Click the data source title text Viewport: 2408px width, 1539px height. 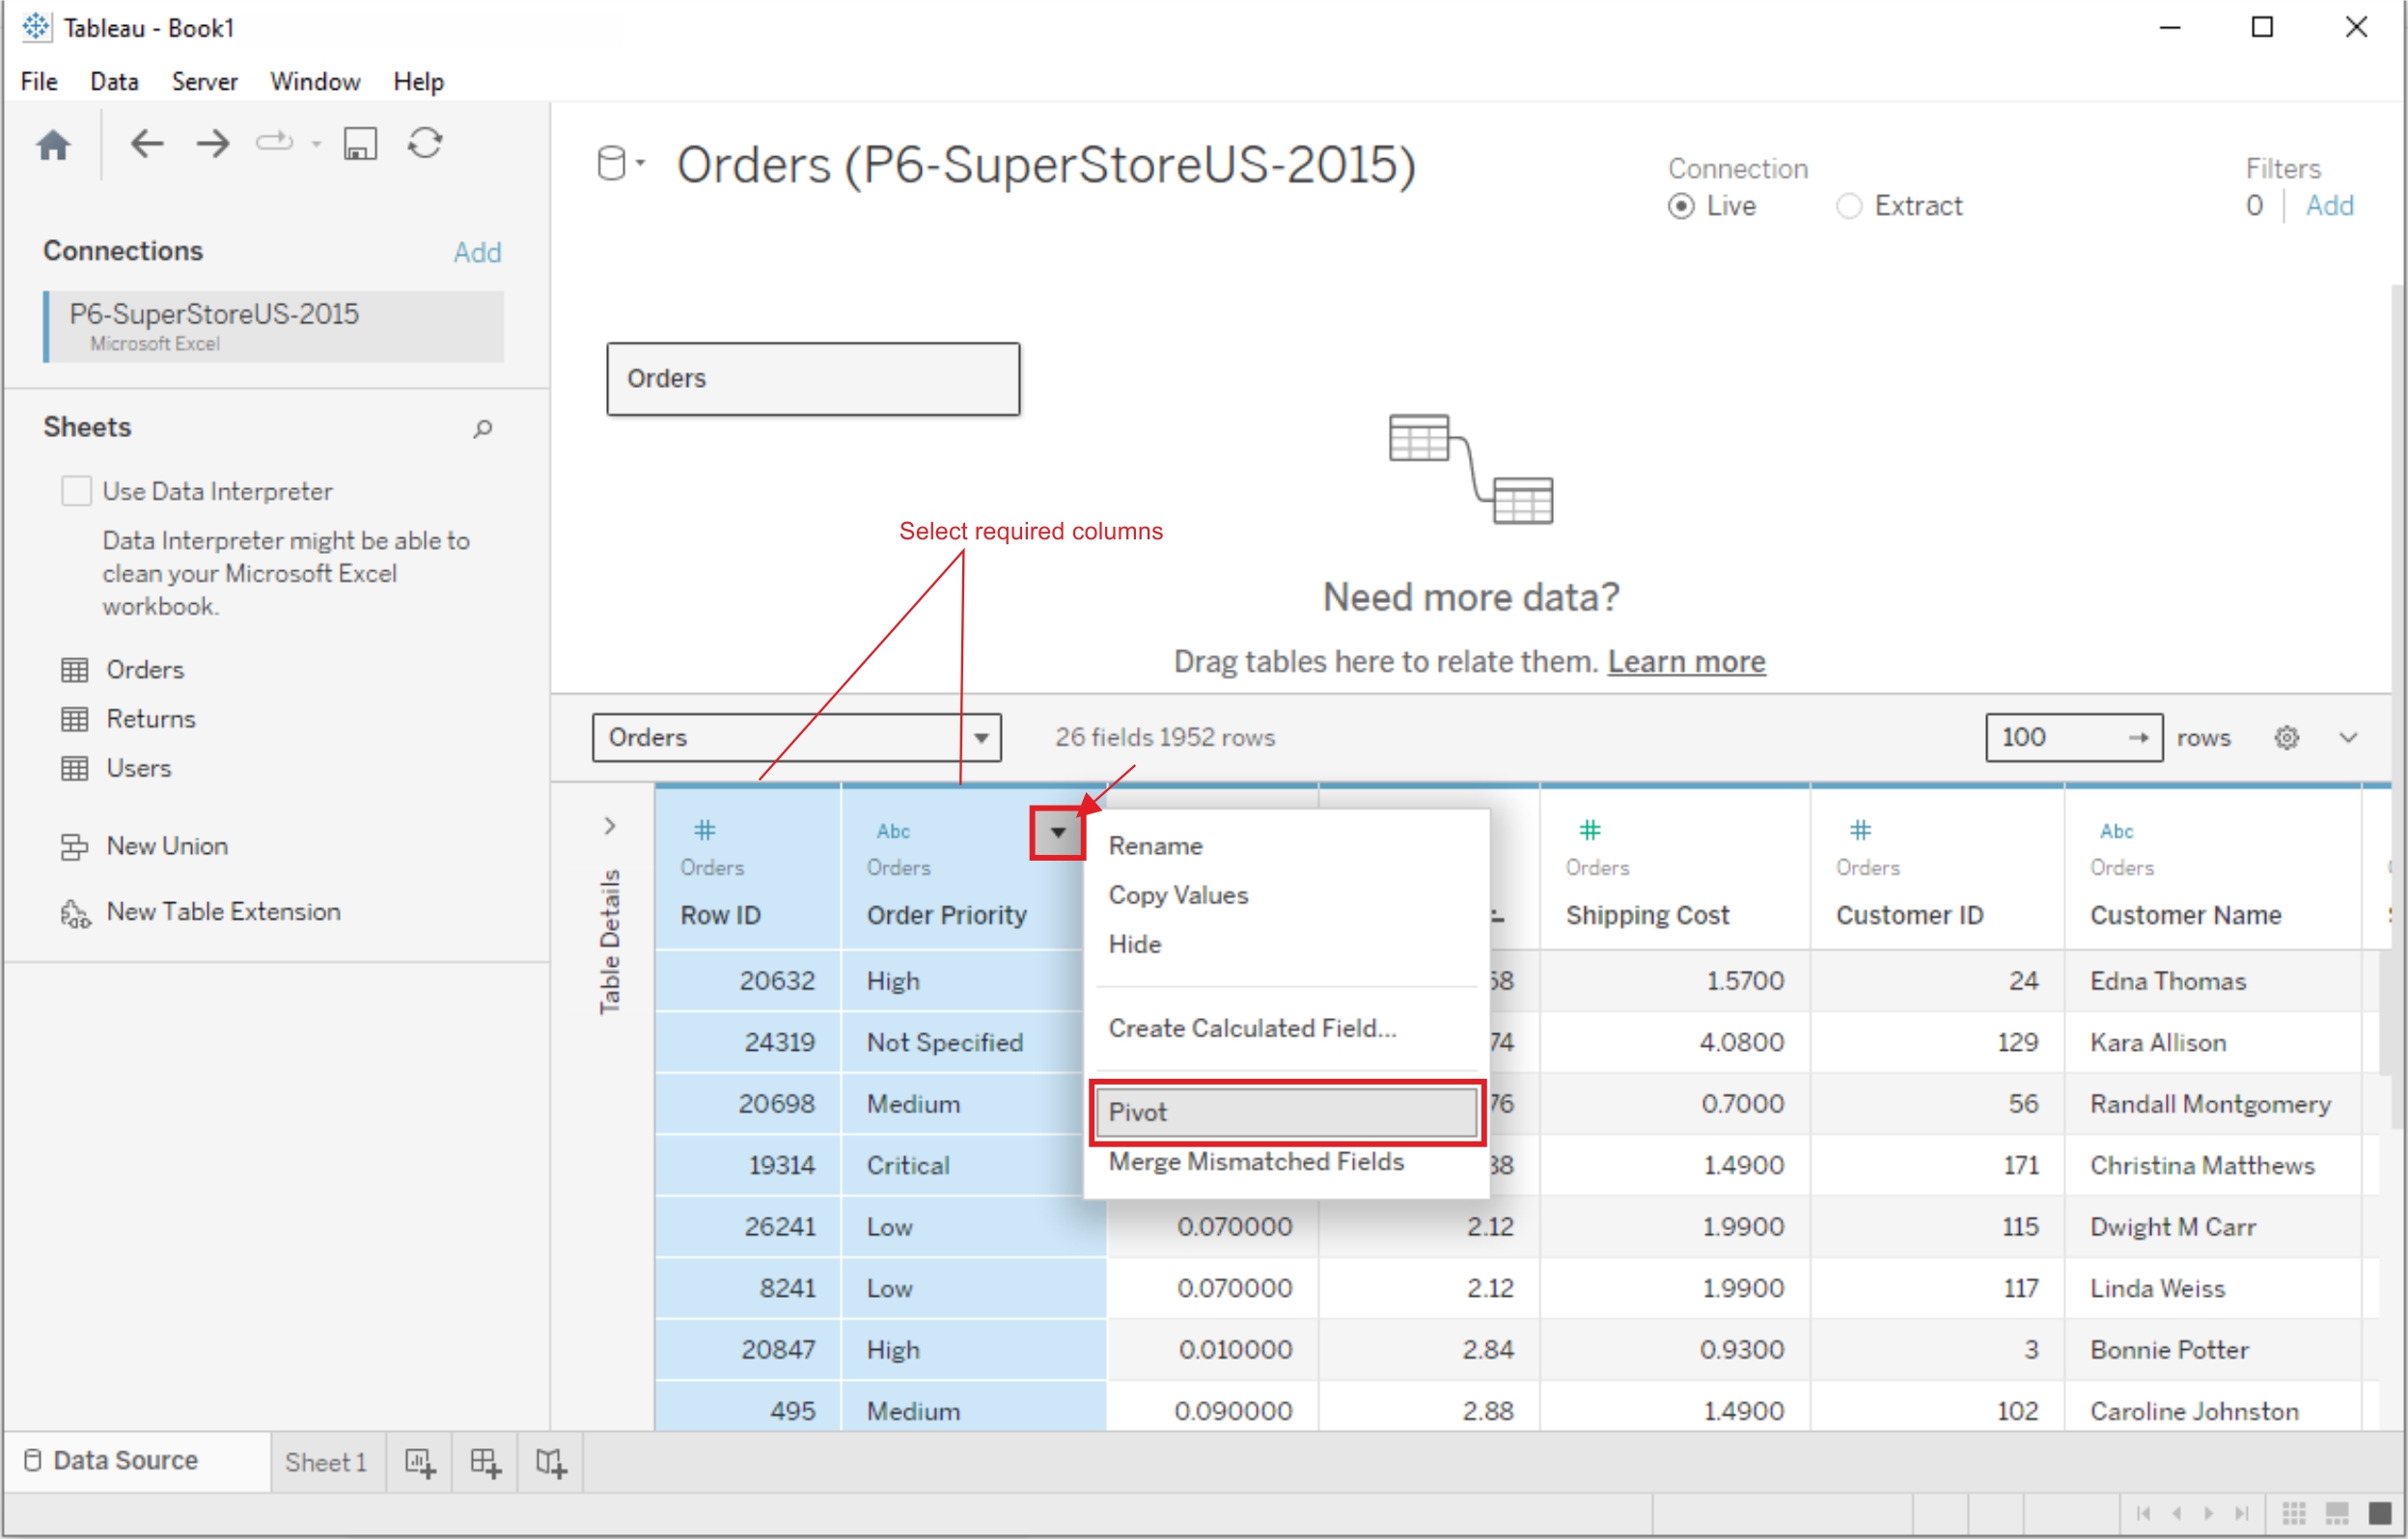1046,165
